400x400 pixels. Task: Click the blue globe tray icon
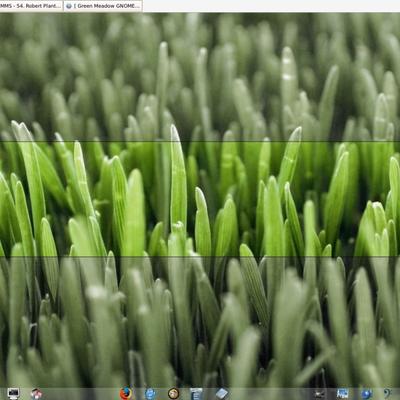(x=366, y=394)
